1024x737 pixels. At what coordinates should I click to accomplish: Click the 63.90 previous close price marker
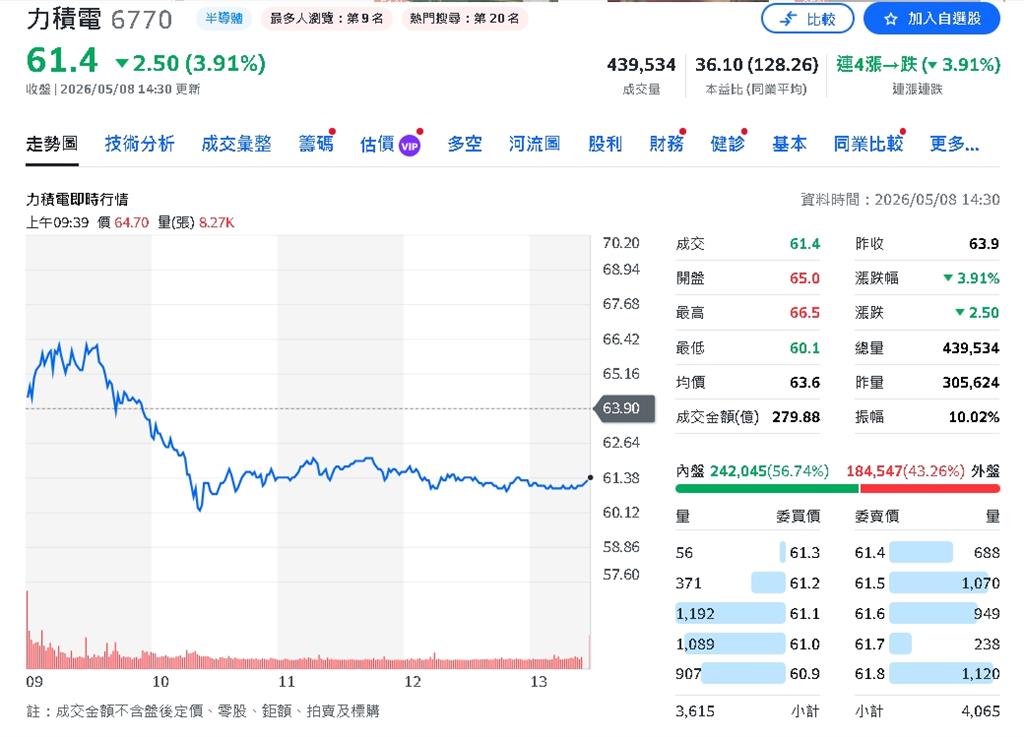click(624, 408)
